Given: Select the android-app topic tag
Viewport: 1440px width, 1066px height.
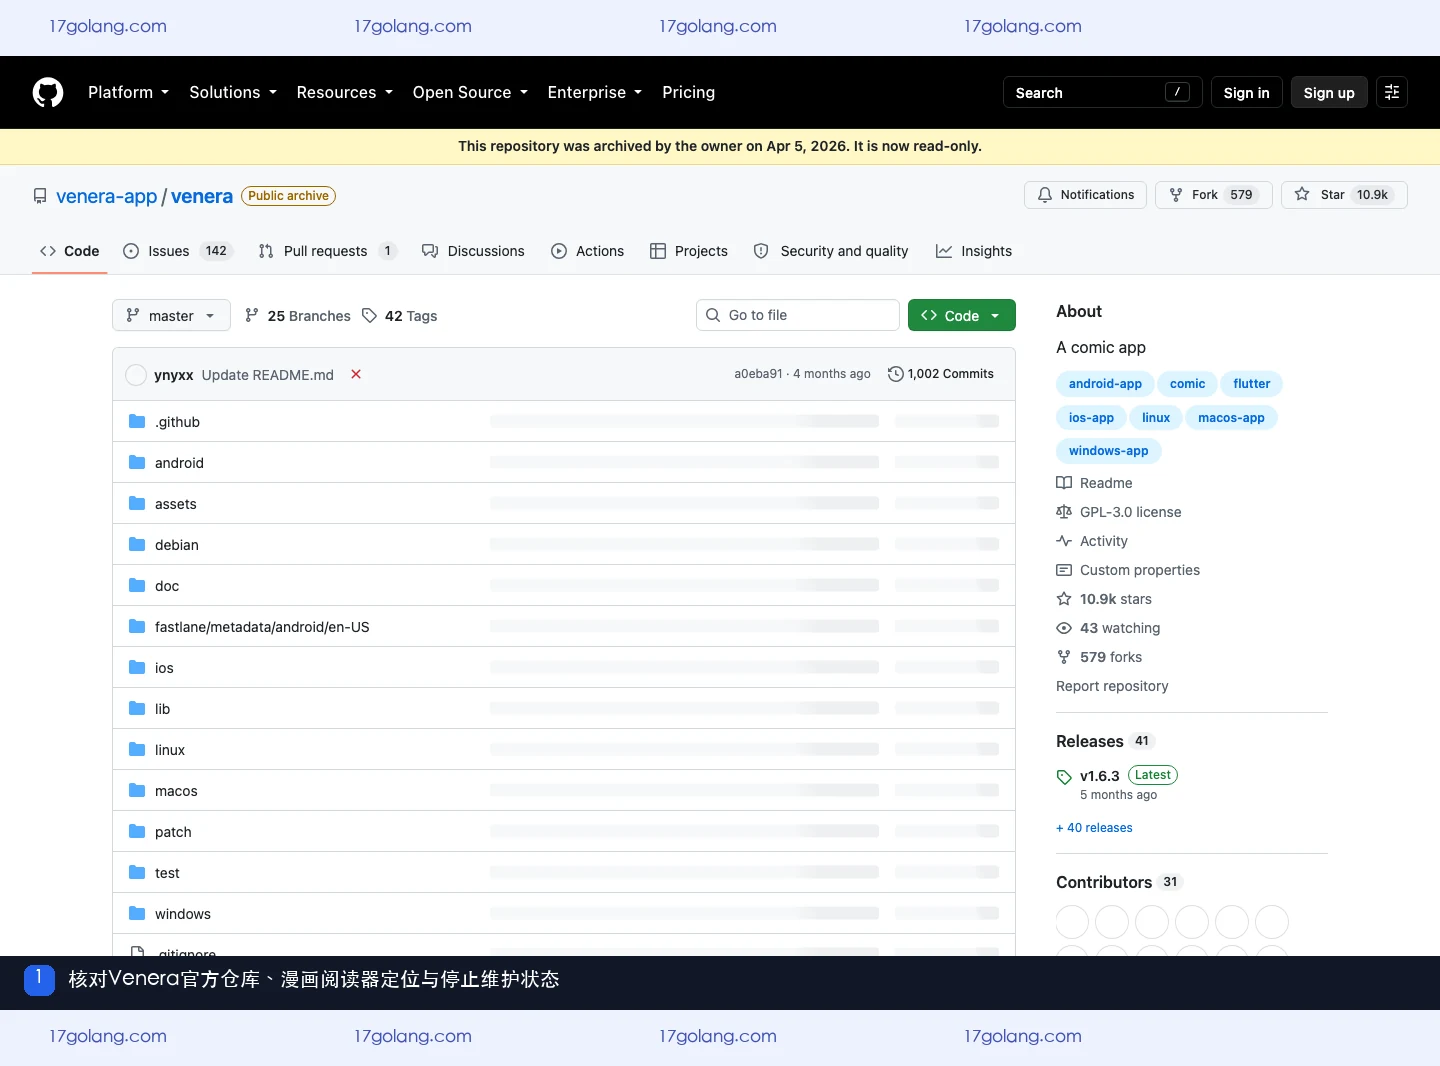Looking at the screenshot, I should (x=1105, y=384).
